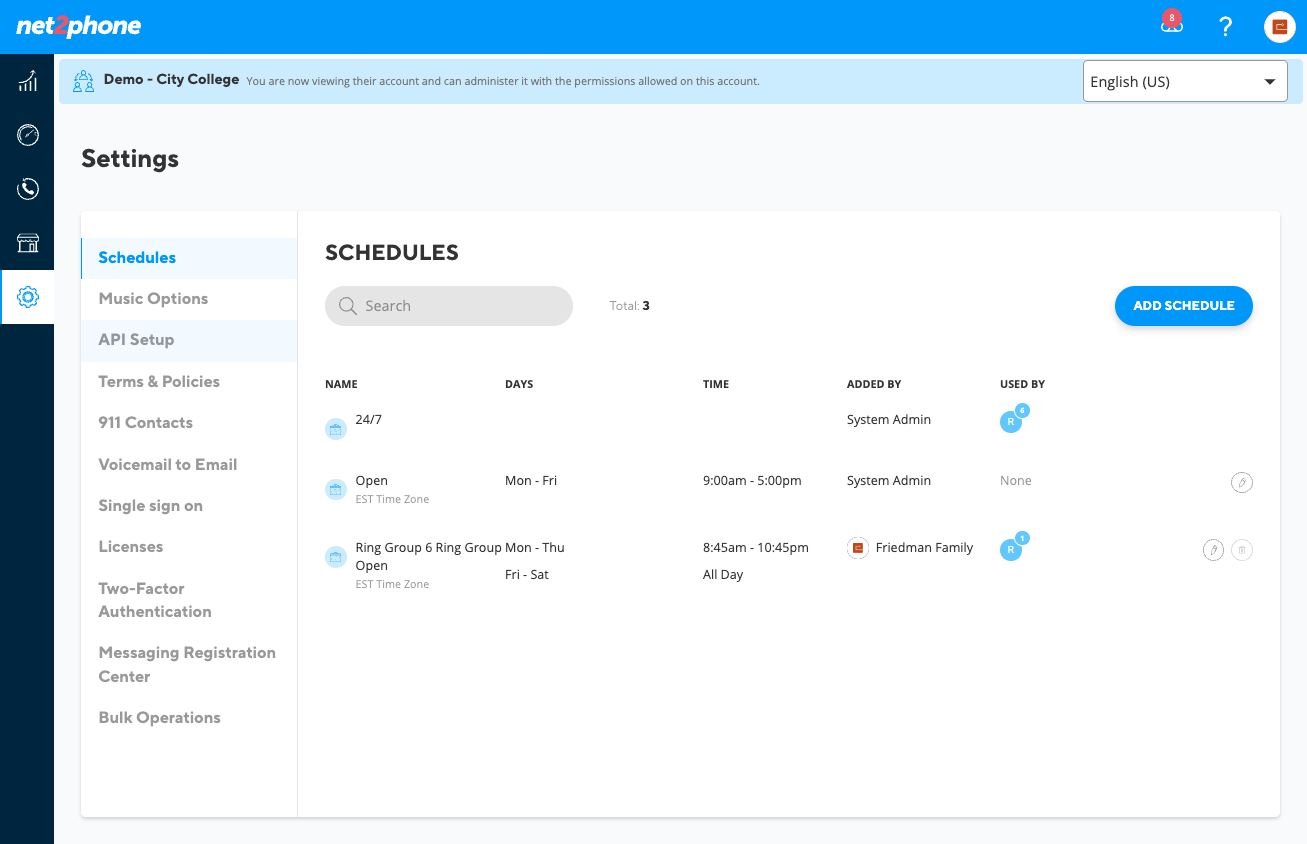The image size is (1307, 844).
Task: Open the store sidebar icon
Action: pos(28,243)
